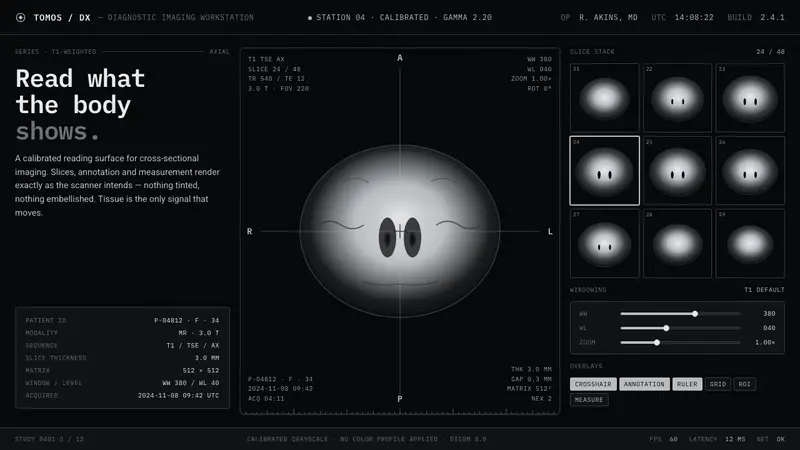The image size is (800, 450).
Task: Click the build version '2.4.1'
Action: tap(772, 17)
